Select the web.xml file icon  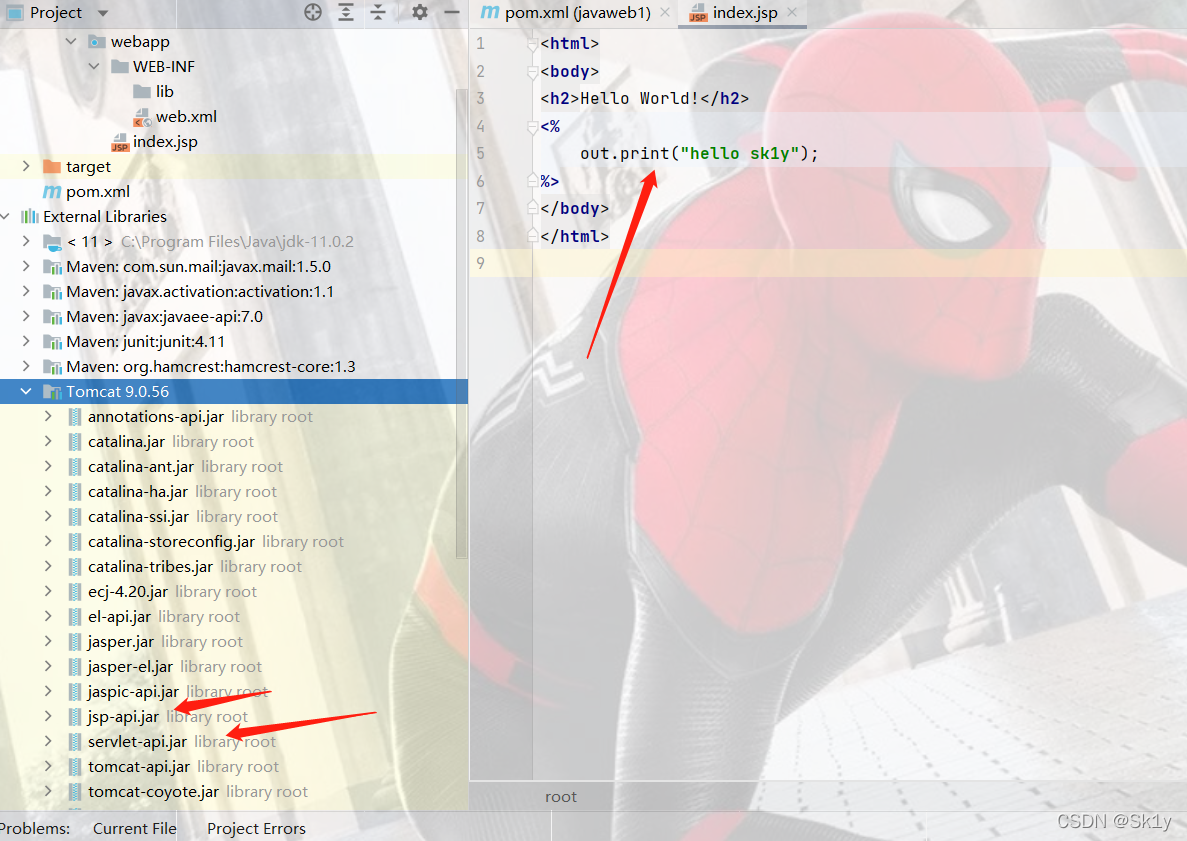point(142,117)
